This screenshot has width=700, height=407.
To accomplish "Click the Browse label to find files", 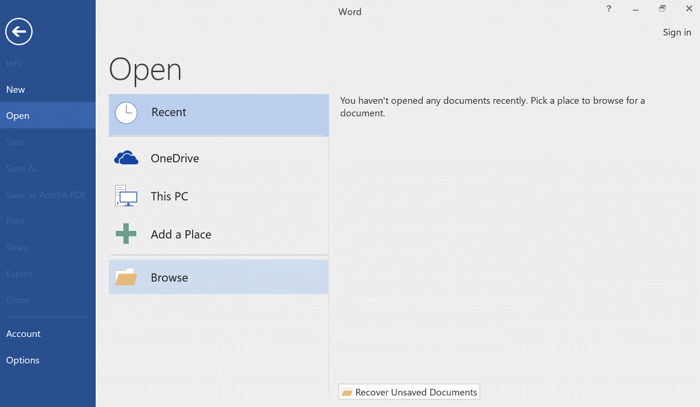I will coord(169,278).
